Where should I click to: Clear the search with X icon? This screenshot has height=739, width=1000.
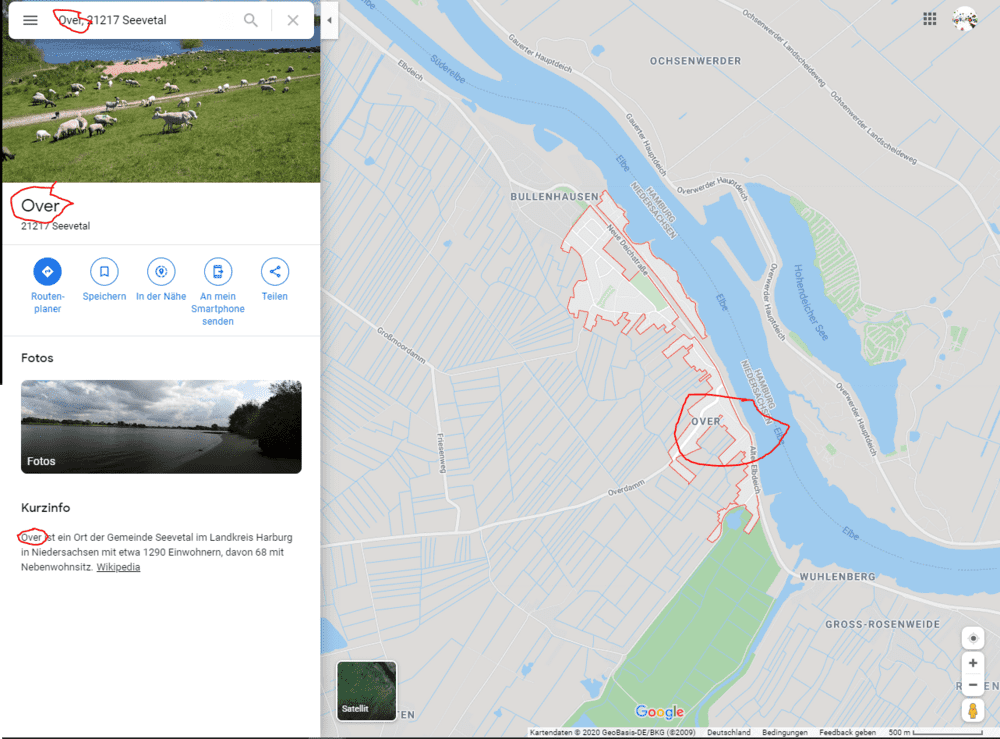(x=293, y=20)
